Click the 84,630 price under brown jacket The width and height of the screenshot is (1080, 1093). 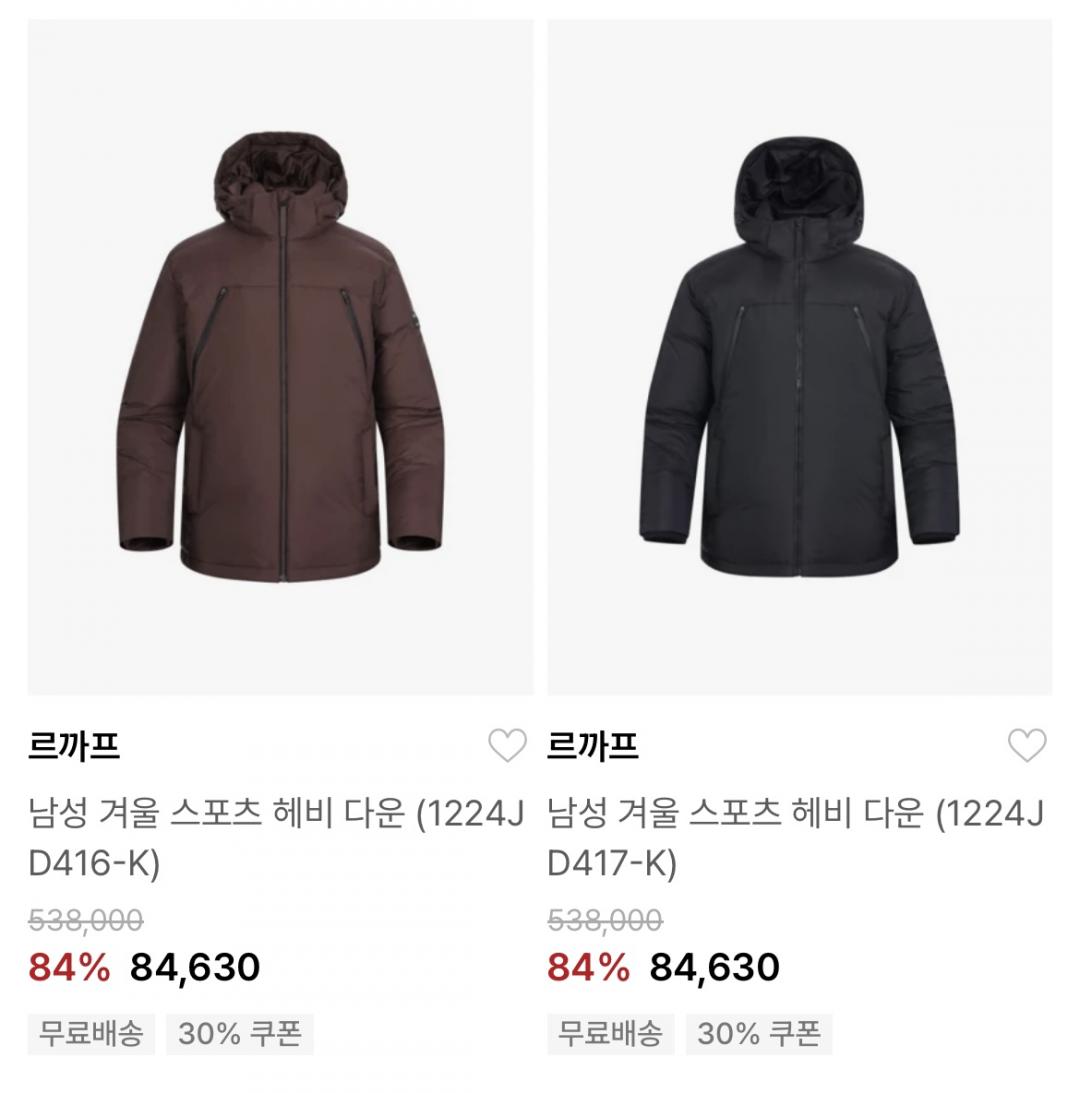(x=195, y=968)
